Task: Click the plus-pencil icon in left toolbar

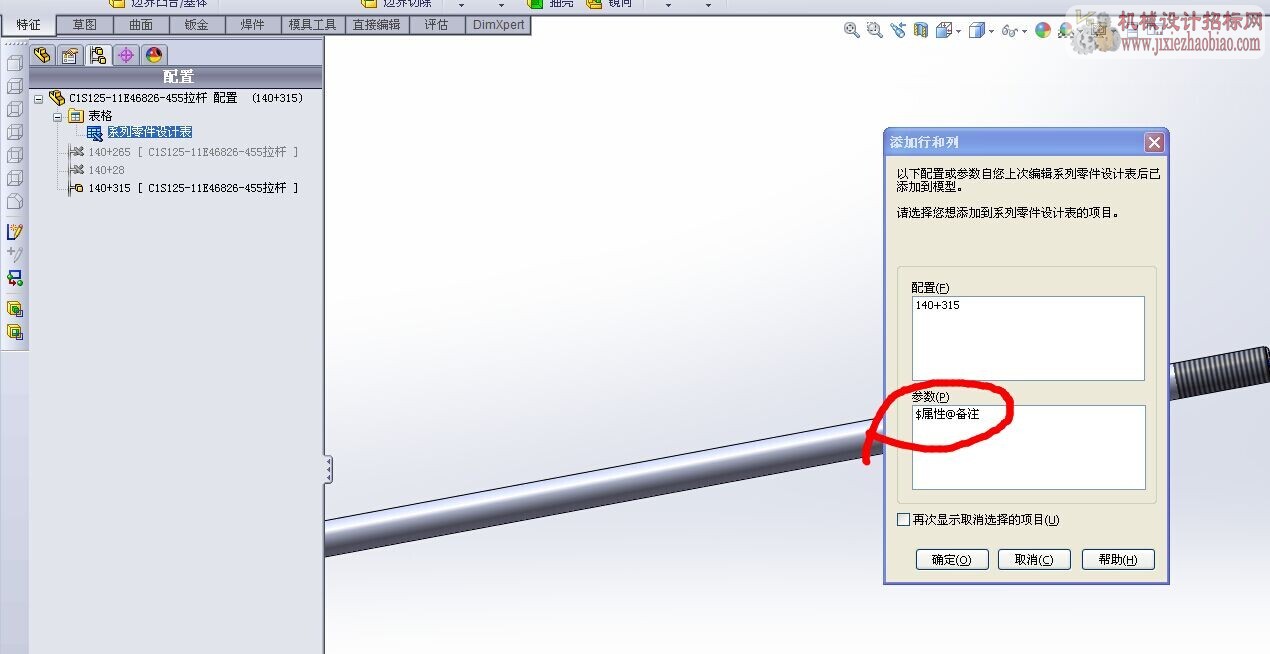Action: [14, 254]
